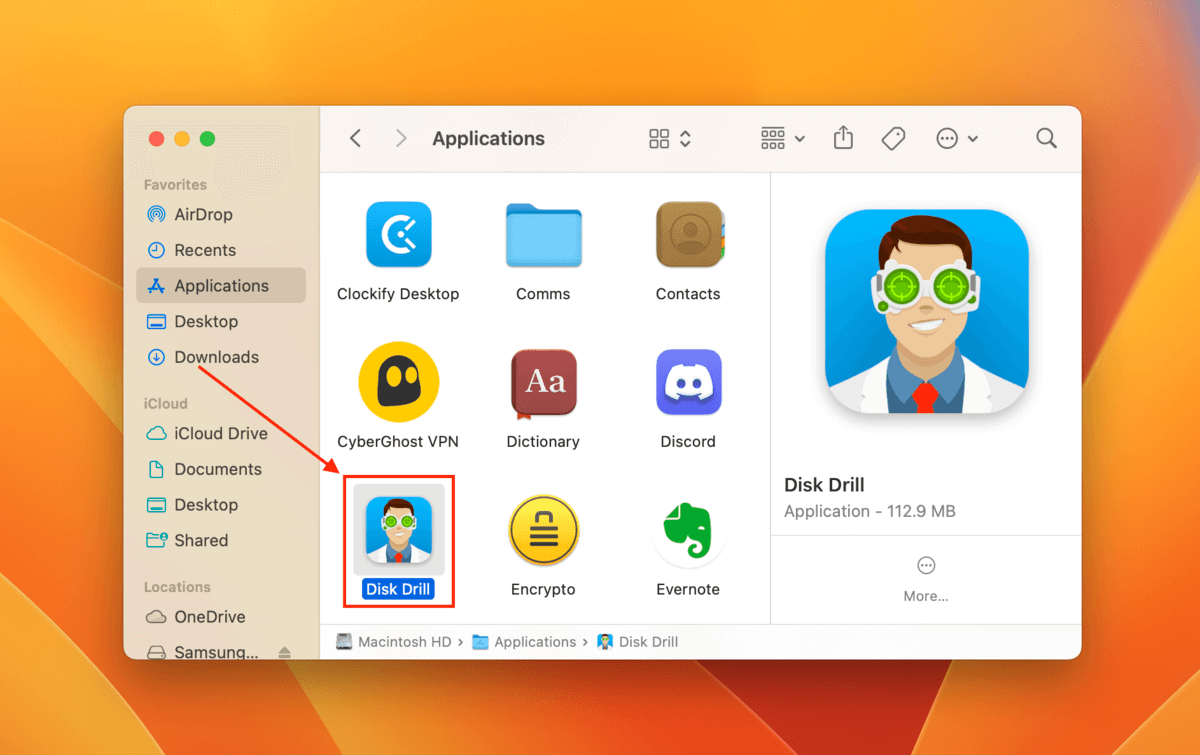This screenshot has height=755, width=1200.
Task: Open the Clockify Desktop app icon
Action: [x=398, y=234]
